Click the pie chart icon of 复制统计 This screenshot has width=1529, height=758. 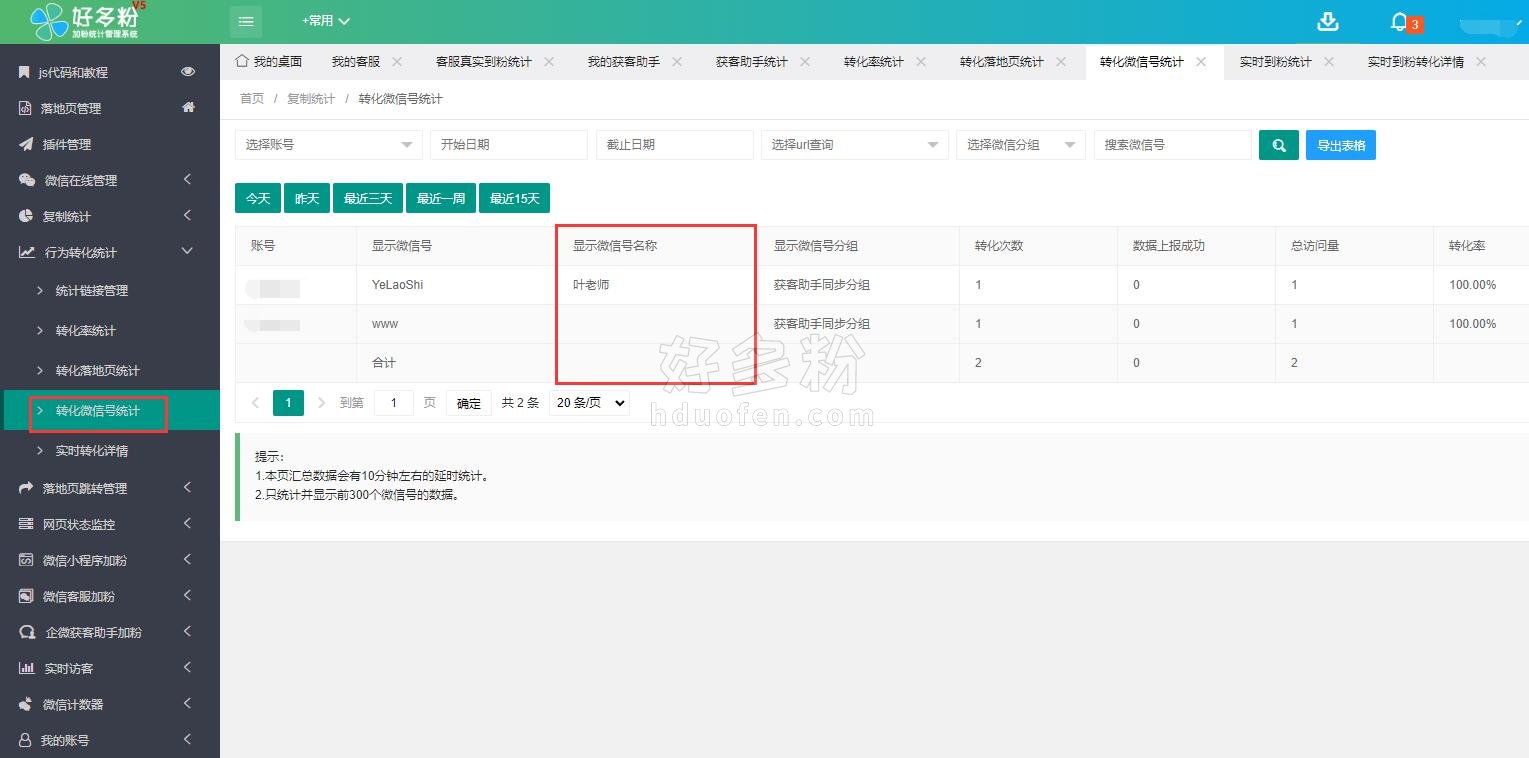click(26, 216)
